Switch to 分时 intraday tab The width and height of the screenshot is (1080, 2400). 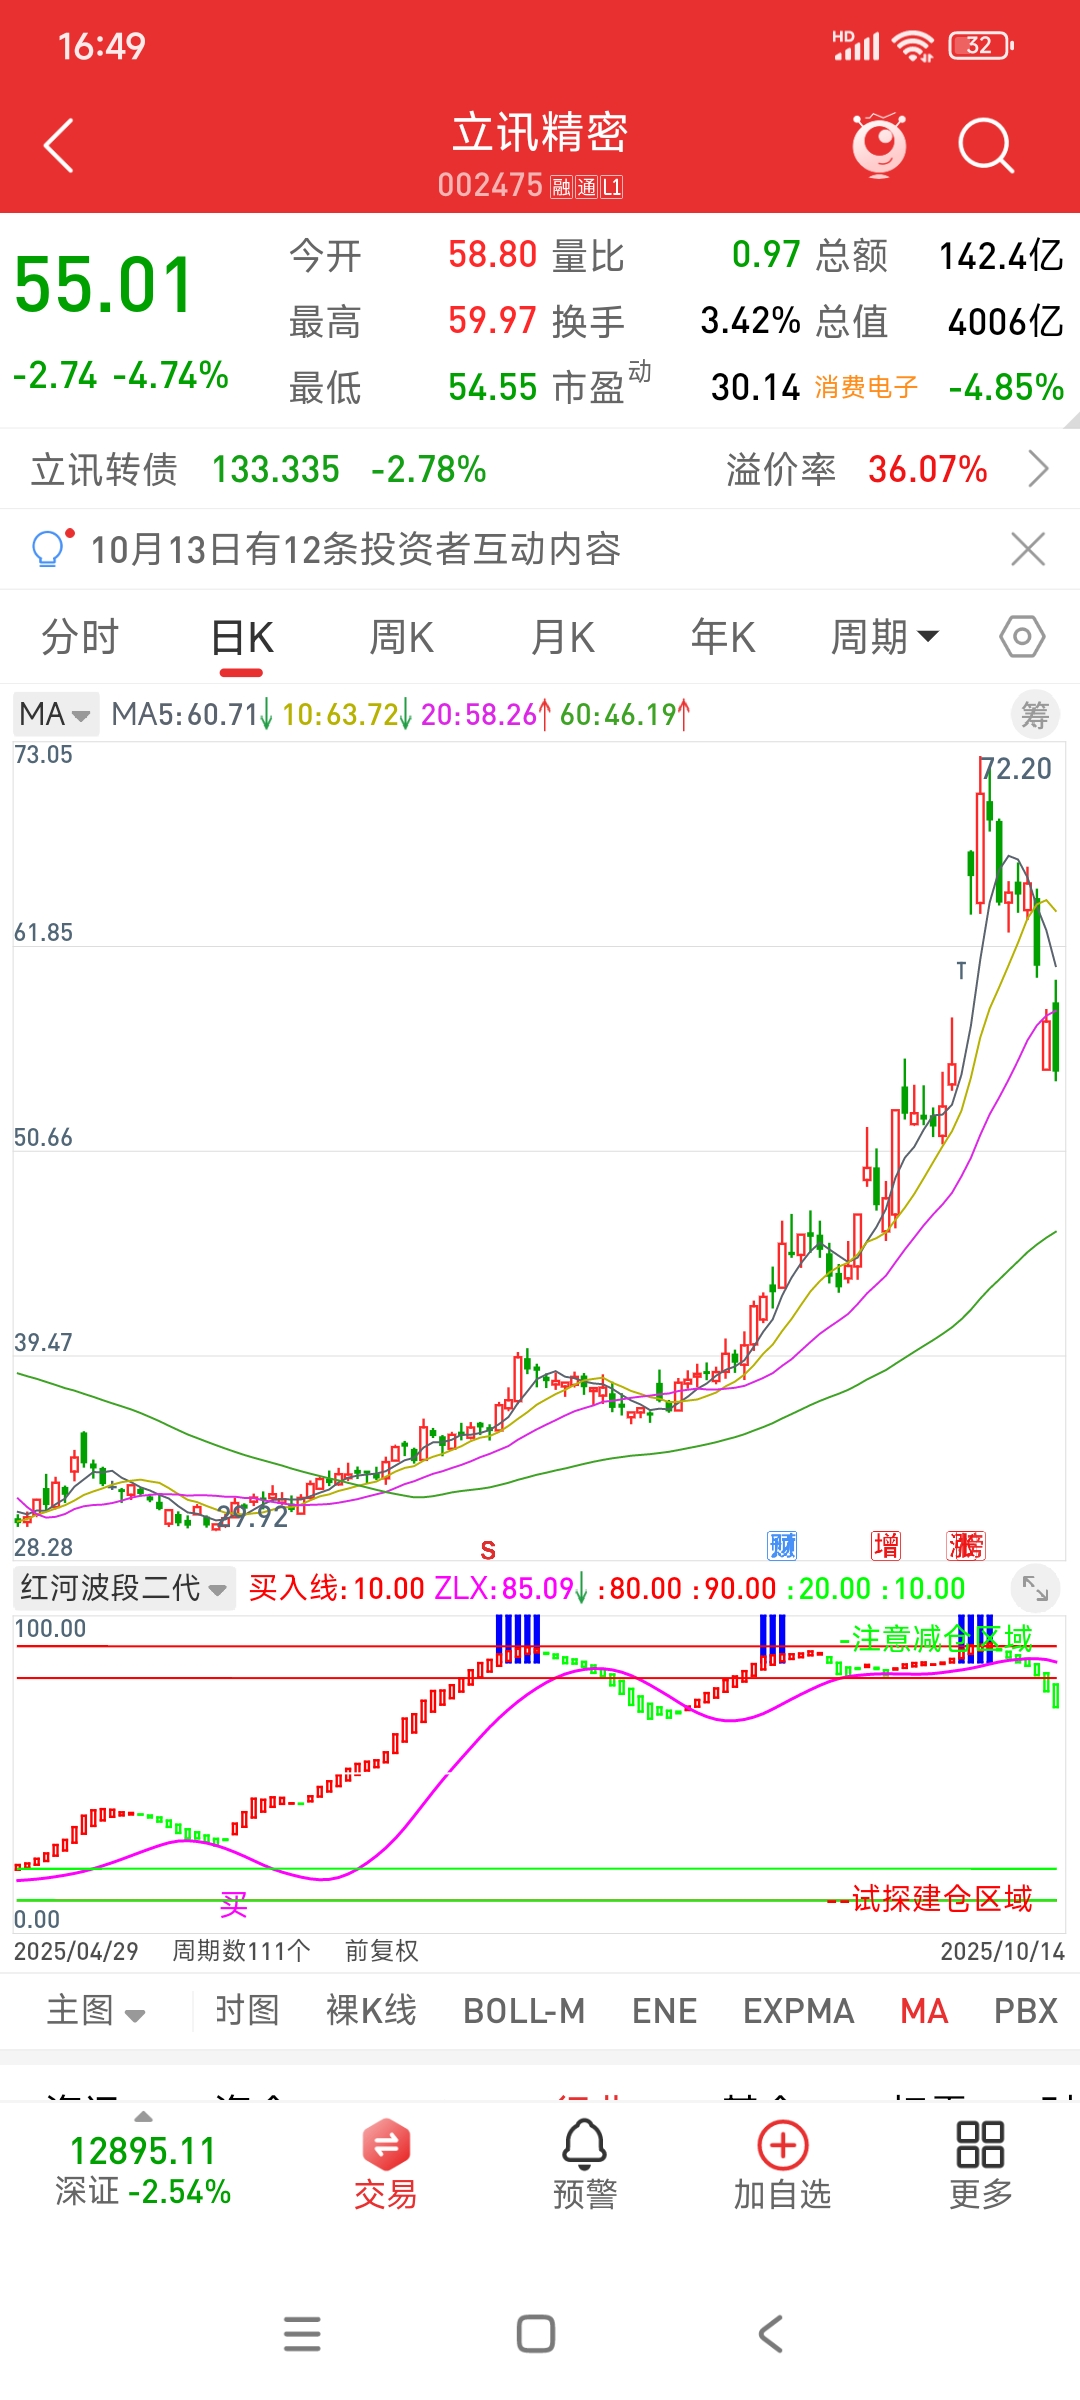click(x=80, y=637)
